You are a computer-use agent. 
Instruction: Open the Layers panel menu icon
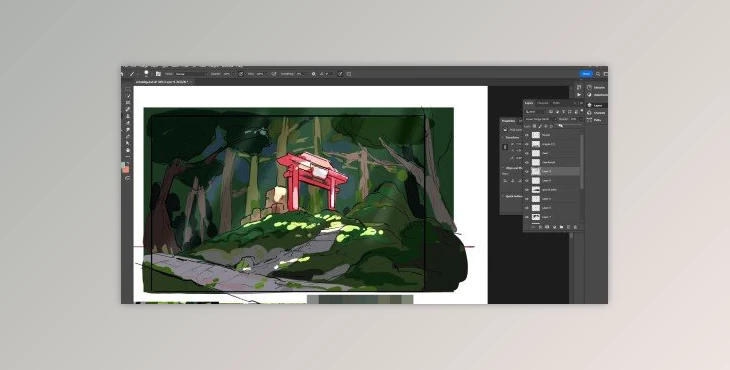(581, 103)
